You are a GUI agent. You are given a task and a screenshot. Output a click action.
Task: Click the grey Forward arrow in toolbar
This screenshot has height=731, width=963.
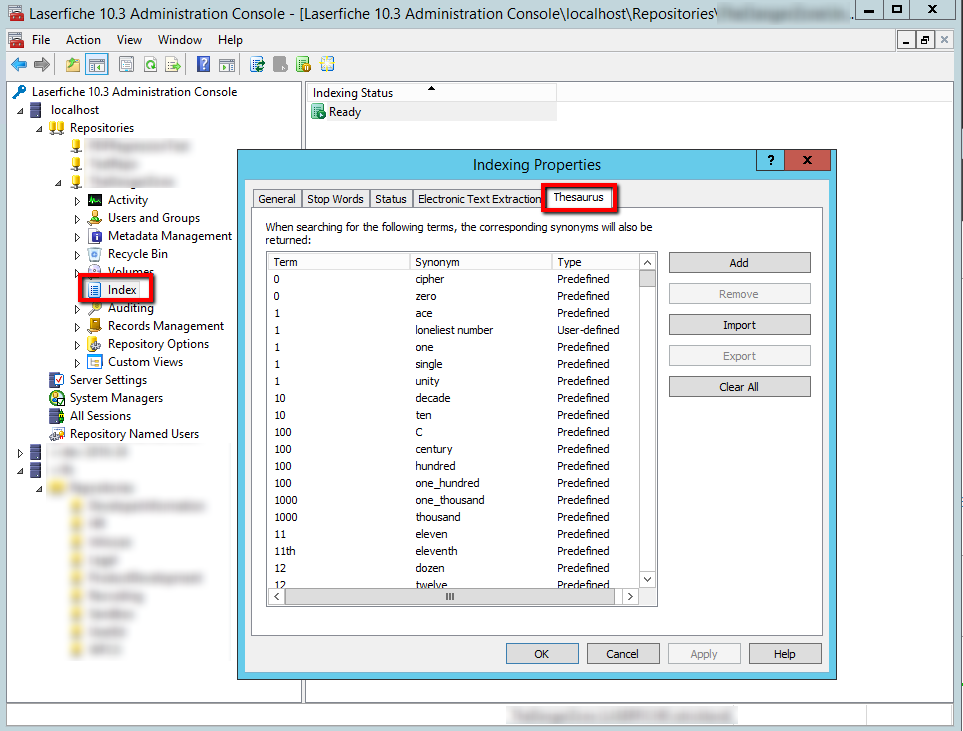tap(42, 64)
